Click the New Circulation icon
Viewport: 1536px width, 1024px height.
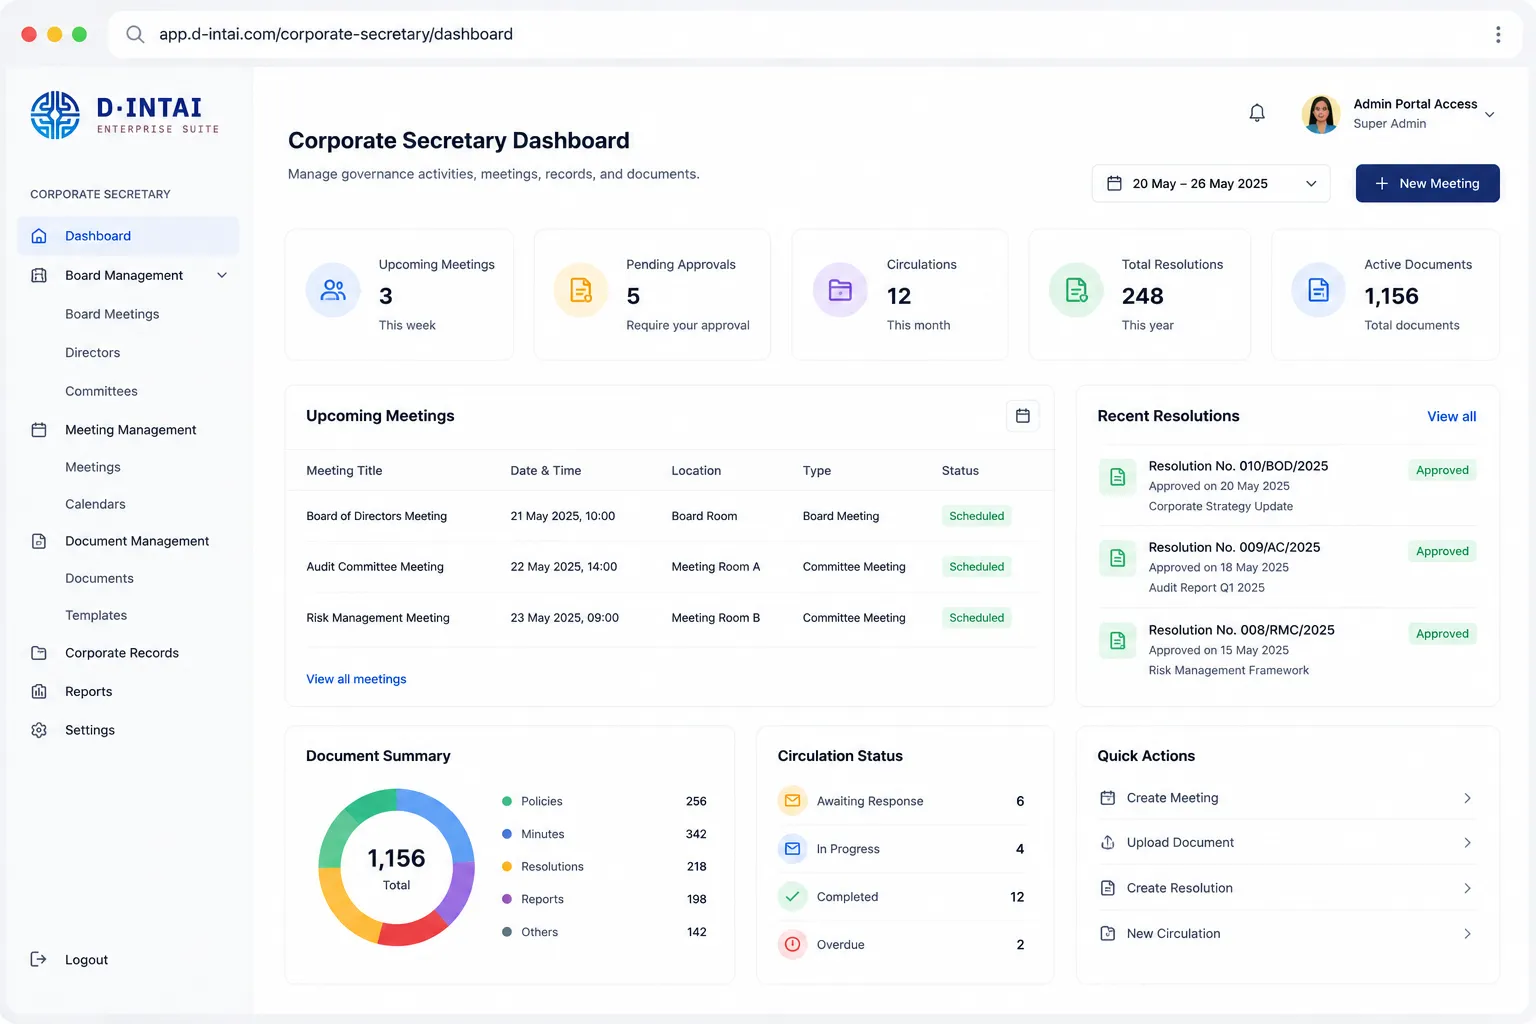(1107, 934)
